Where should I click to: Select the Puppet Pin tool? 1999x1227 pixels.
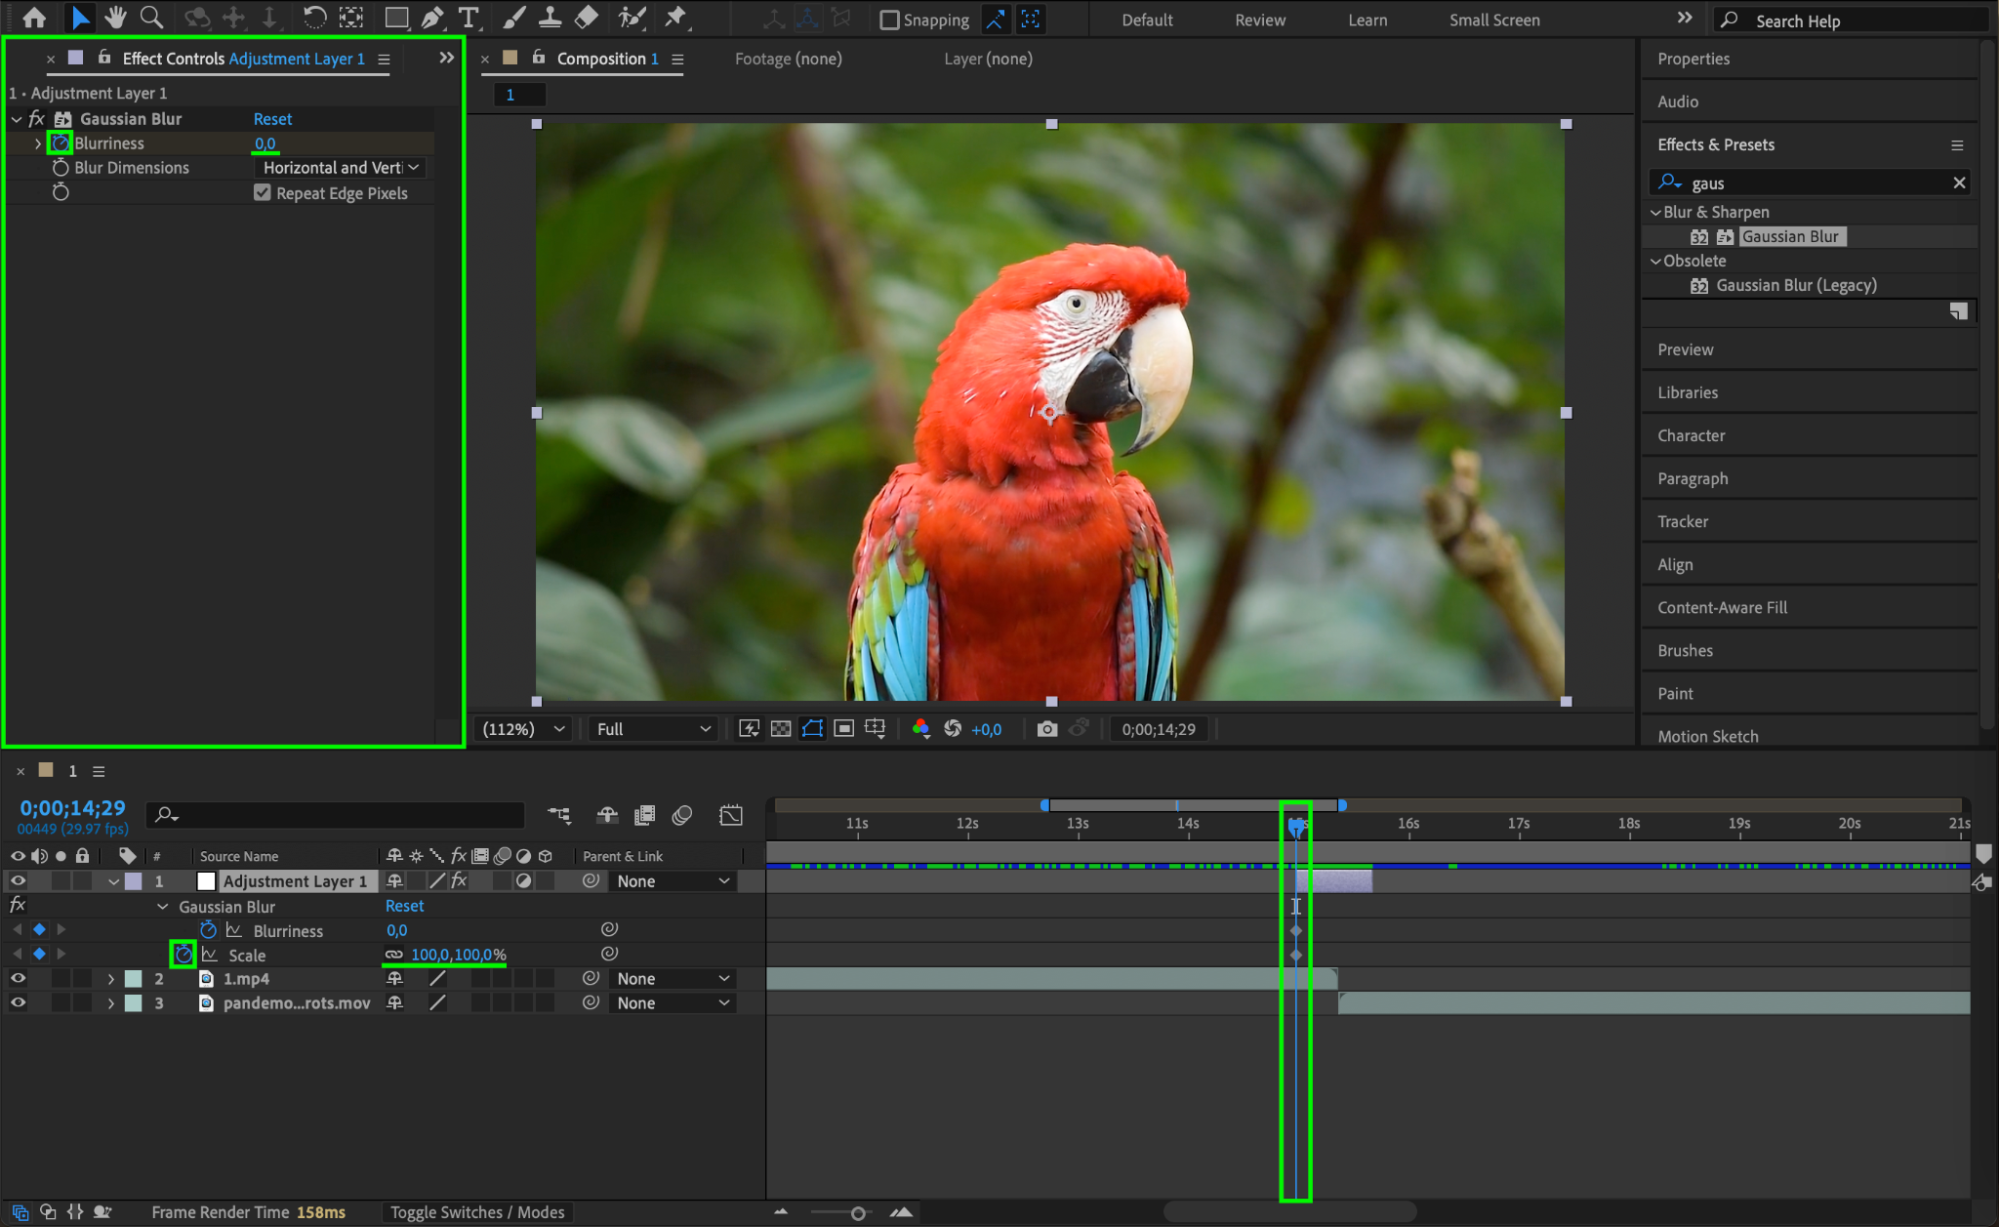pyautogui.click(x=676, y=17)
